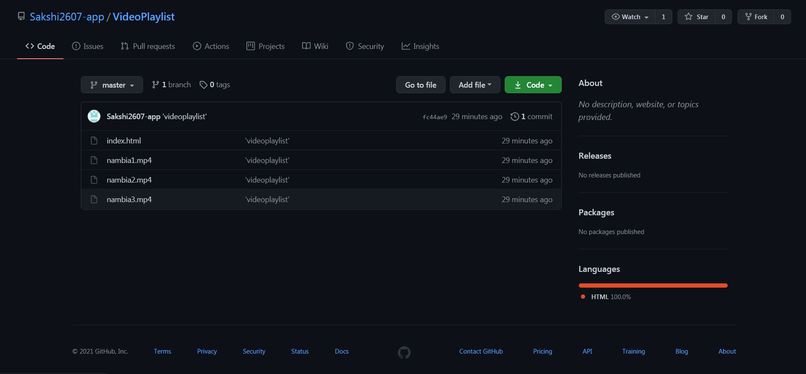The height and width of the screenshot is (374, 806).
Task: Click the file icon next to nambia1.mp4
Action: pyautogui.click(x=94, y=160)
